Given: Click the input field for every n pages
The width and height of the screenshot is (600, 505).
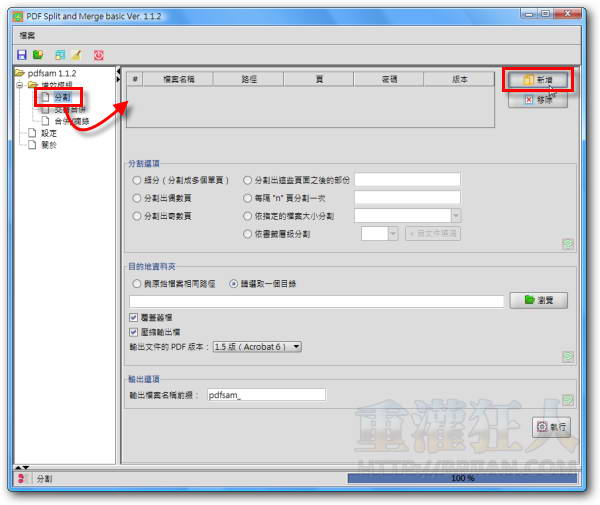Looking at the screenshot, I should tap(408, 197).
